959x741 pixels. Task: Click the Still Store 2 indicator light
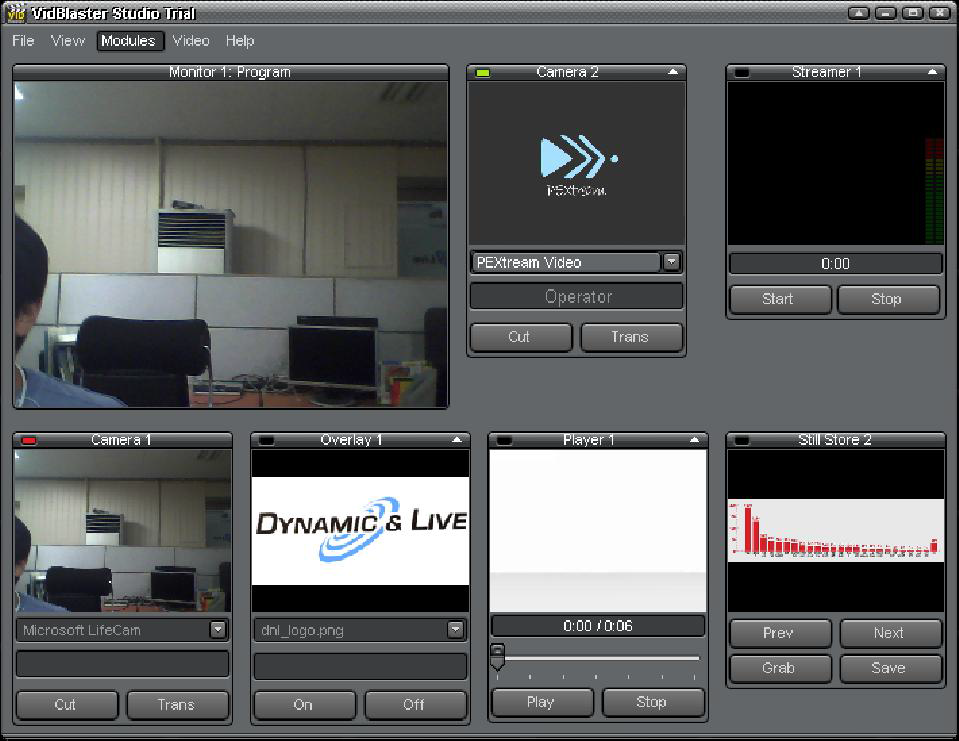[742, 440]
